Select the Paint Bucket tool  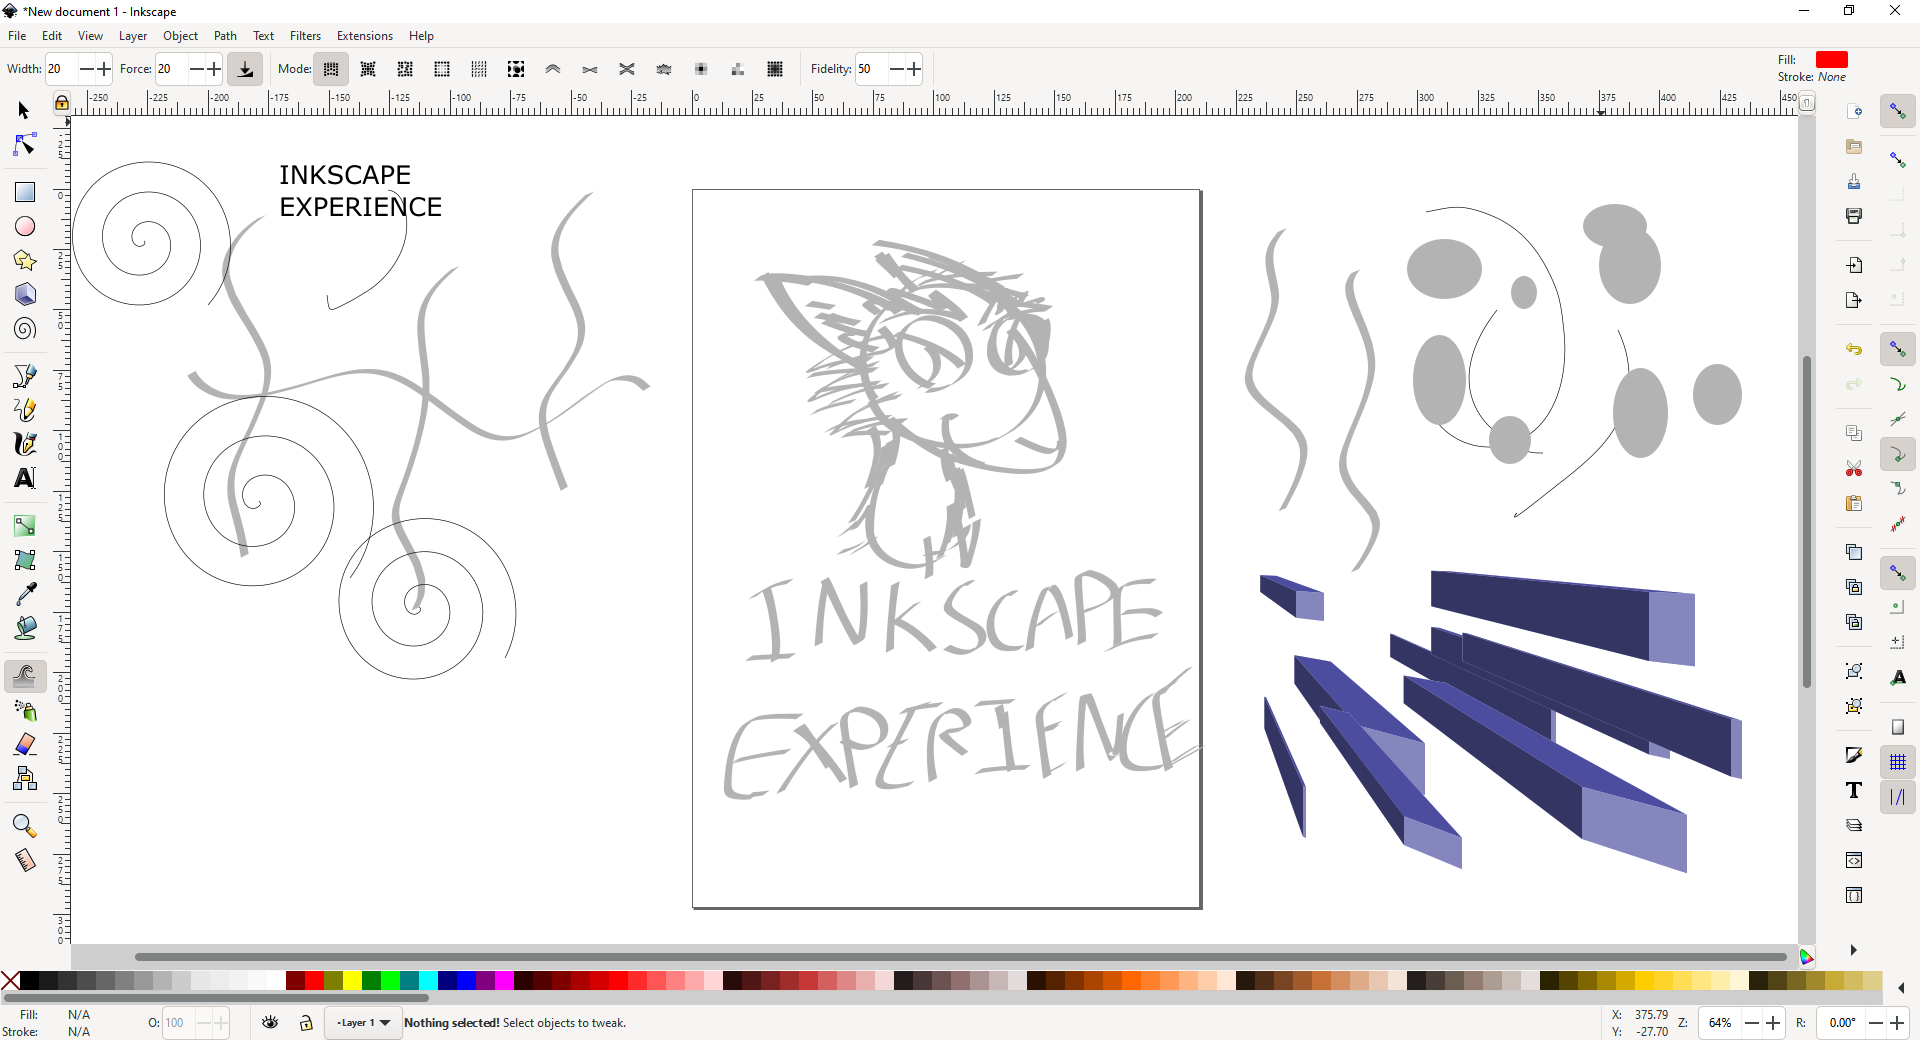coord(24,628)
